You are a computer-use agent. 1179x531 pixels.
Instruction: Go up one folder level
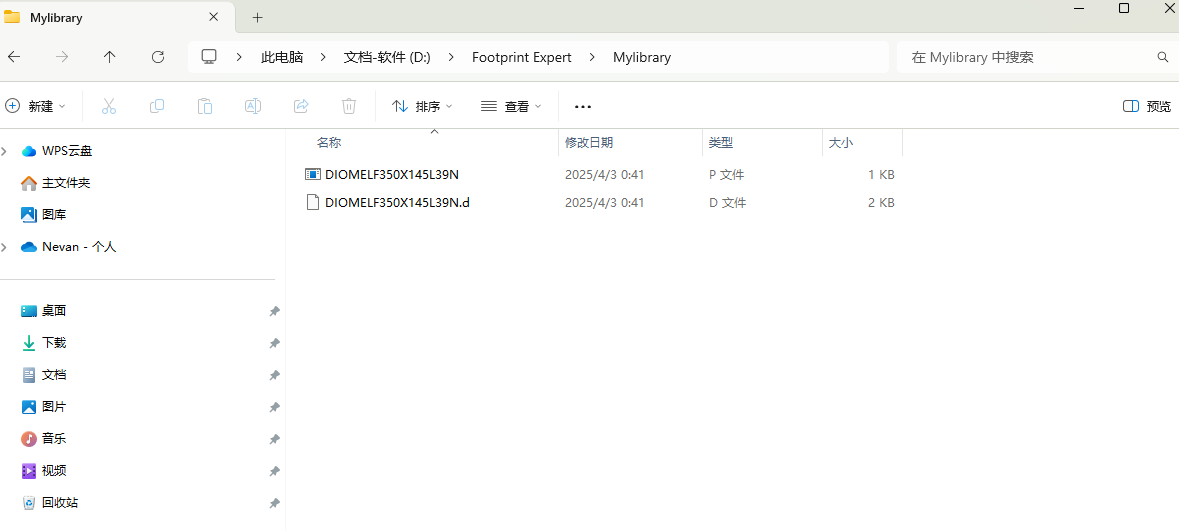pyautogui.click(x=110, y=57)
